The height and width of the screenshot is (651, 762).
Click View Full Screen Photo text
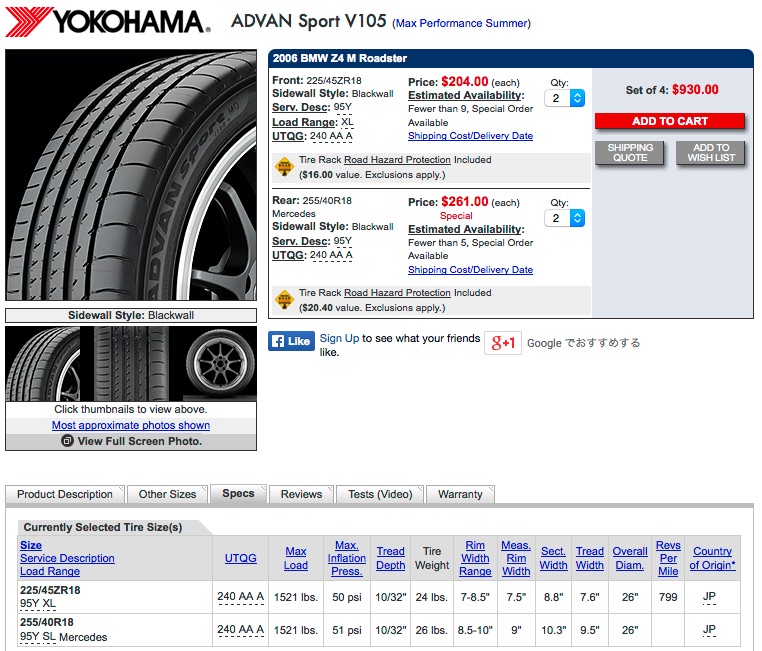pyautogui.click(x=139, y=441)
